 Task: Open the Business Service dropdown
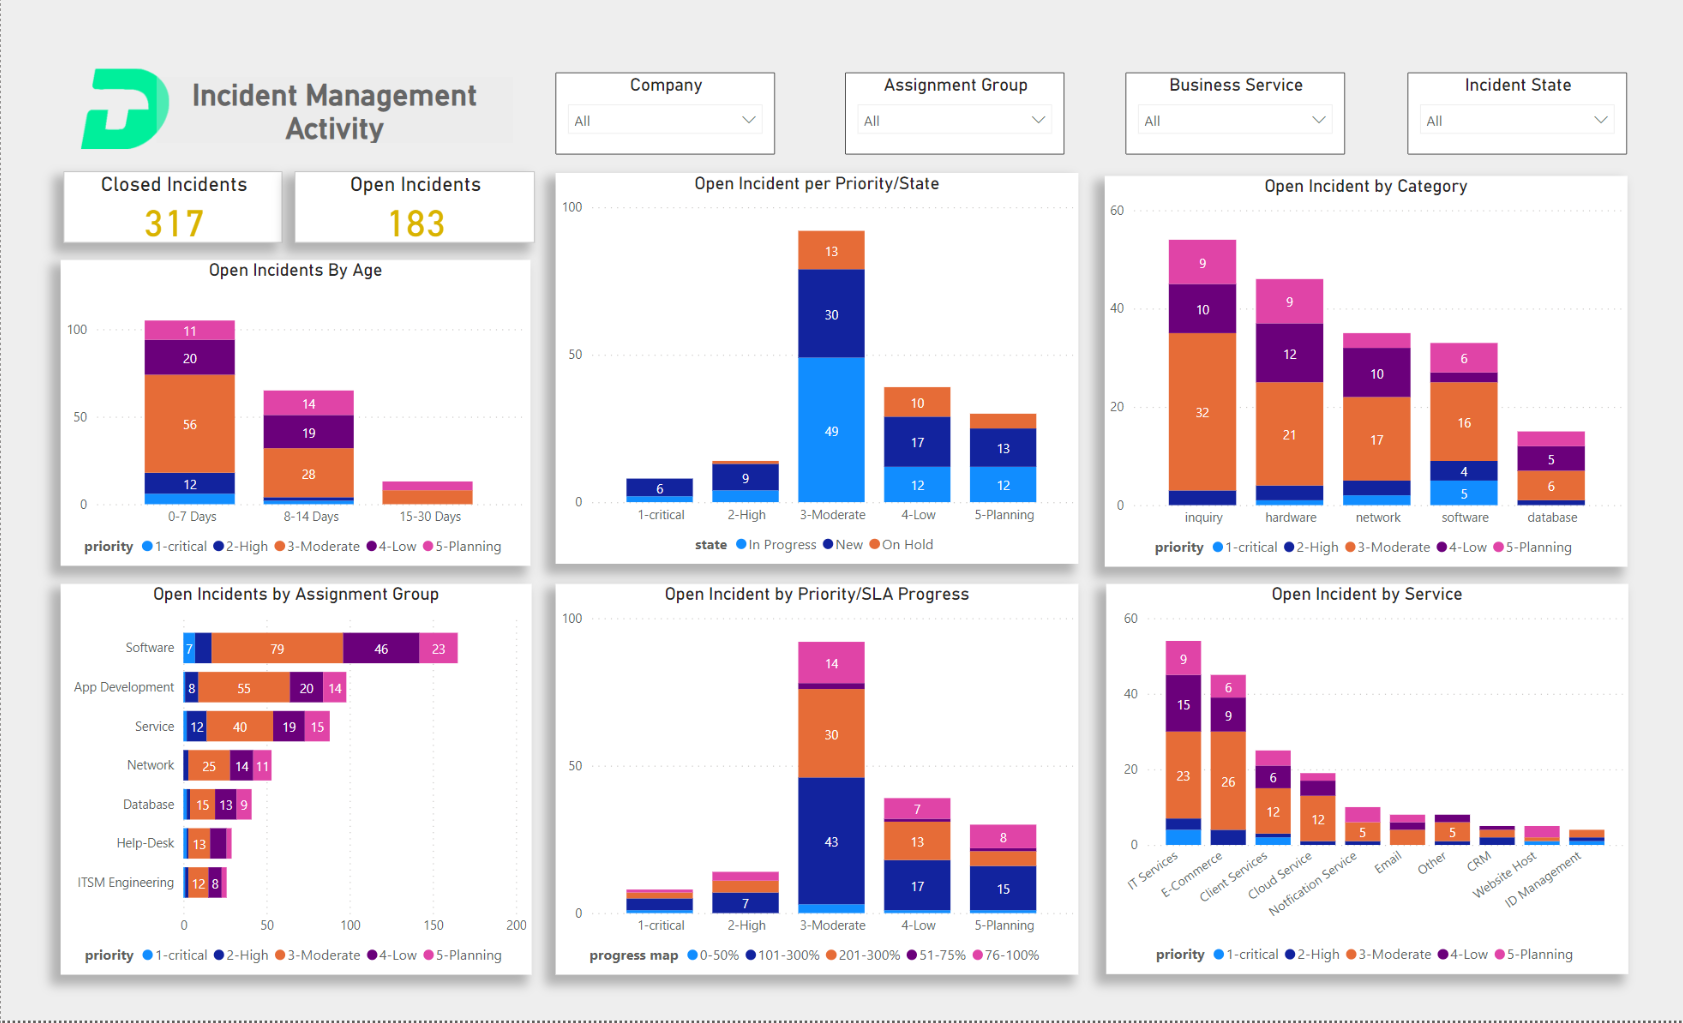pyautogui.click(x=1235, y=120)
